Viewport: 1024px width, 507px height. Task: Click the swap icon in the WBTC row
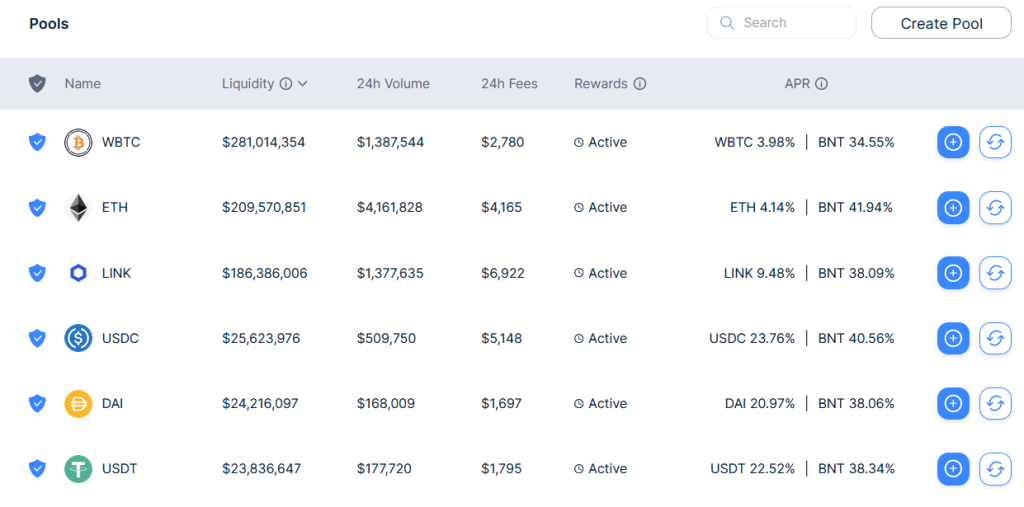point(995,142)
